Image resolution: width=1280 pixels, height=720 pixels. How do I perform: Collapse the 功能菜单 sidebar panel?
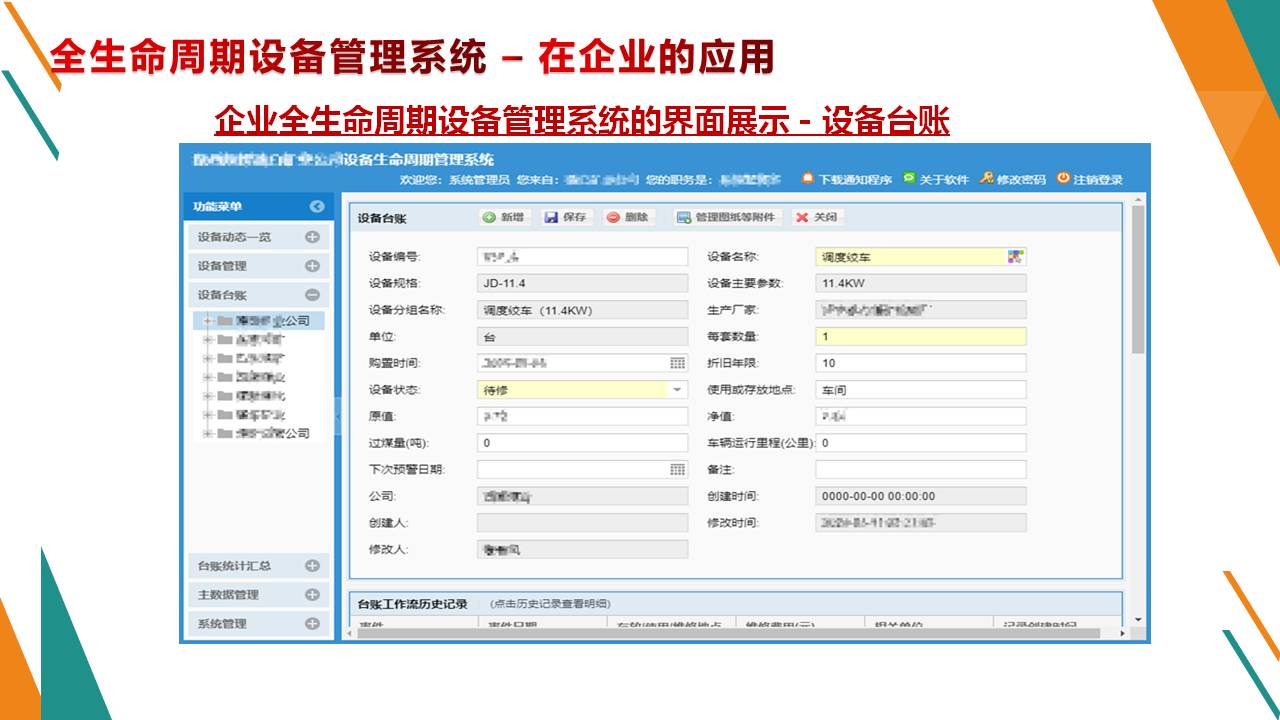click(317, 207)
